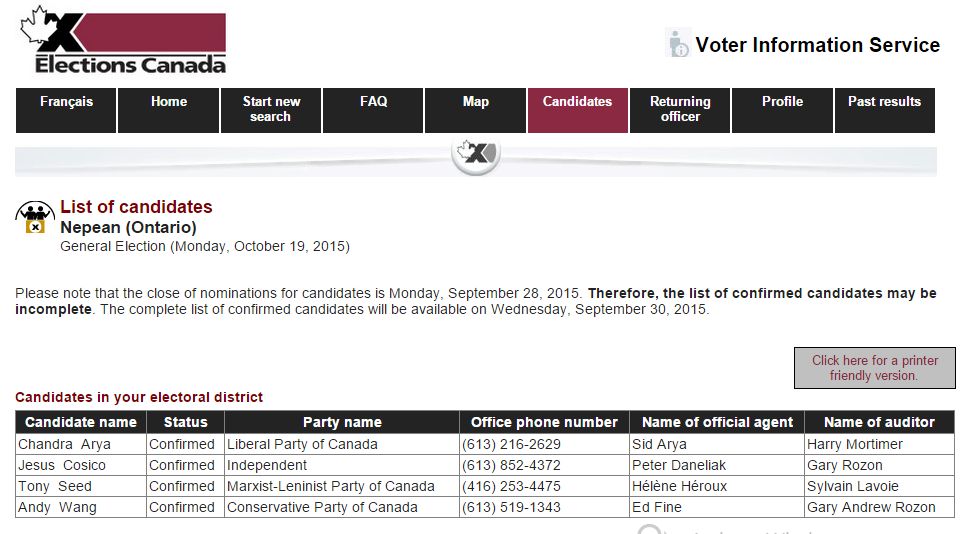965x534 pixels.
Task: View Past results
Action: pos(884,110)
